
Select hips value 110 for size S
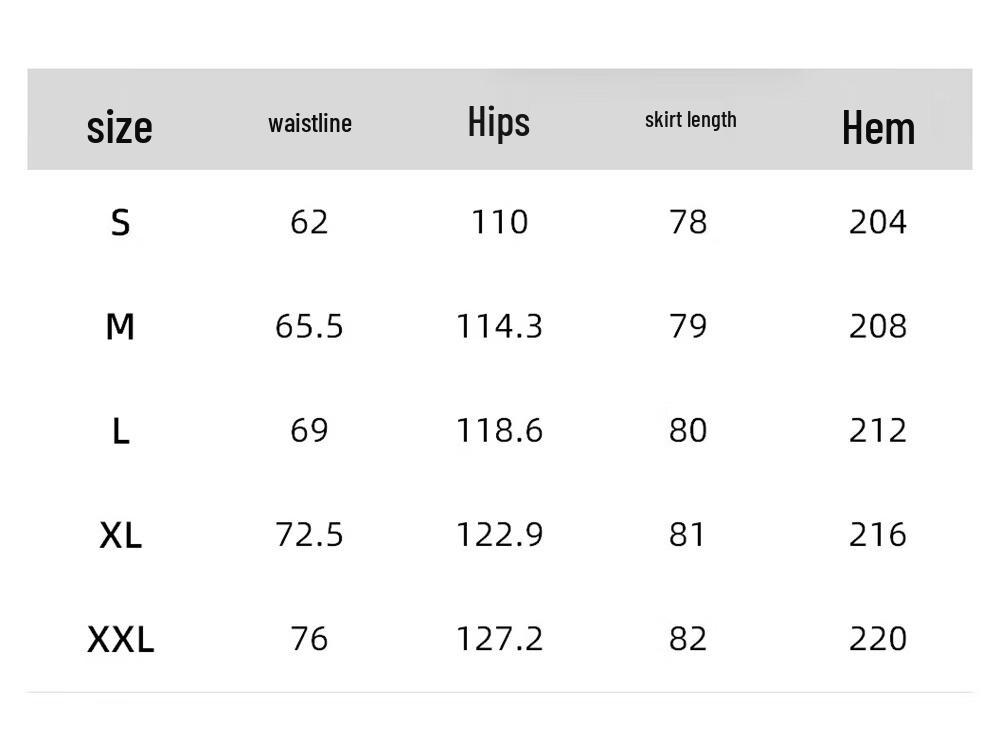tap(499, 221)
